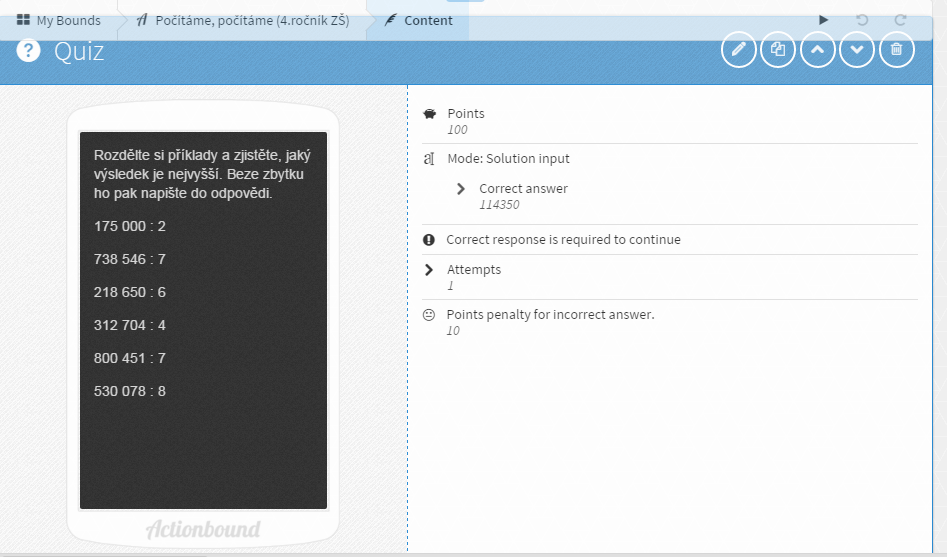Screen dimensions: 947x557
Task: Click the exclamation required-response icon
Action: 429,240
